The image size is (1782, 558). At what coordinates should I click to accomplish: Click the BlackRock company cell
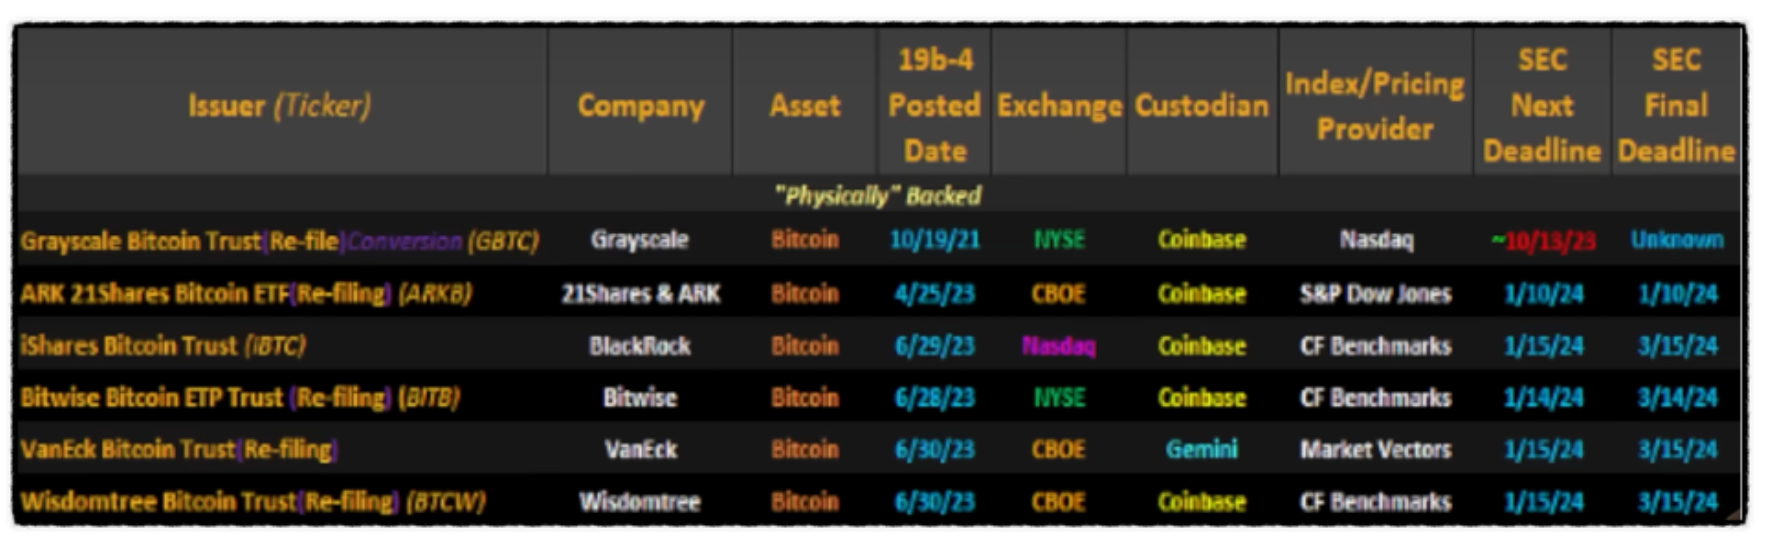point(640,346)
